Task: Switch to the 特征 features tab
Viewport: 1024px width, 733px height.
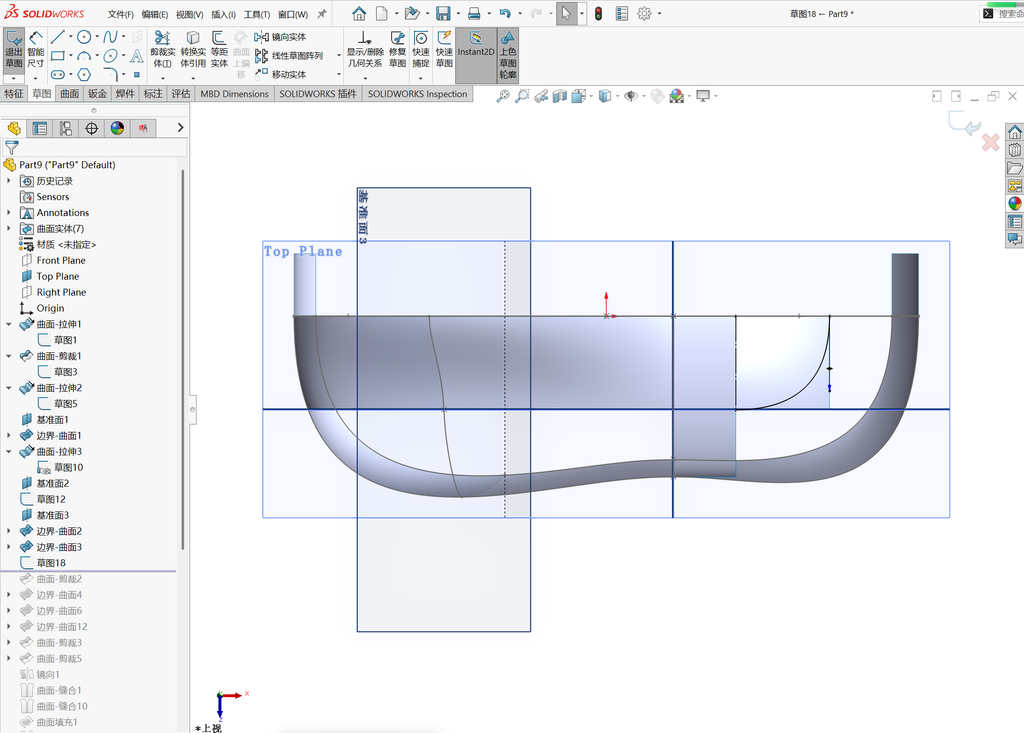Action: tap(14, 94)
